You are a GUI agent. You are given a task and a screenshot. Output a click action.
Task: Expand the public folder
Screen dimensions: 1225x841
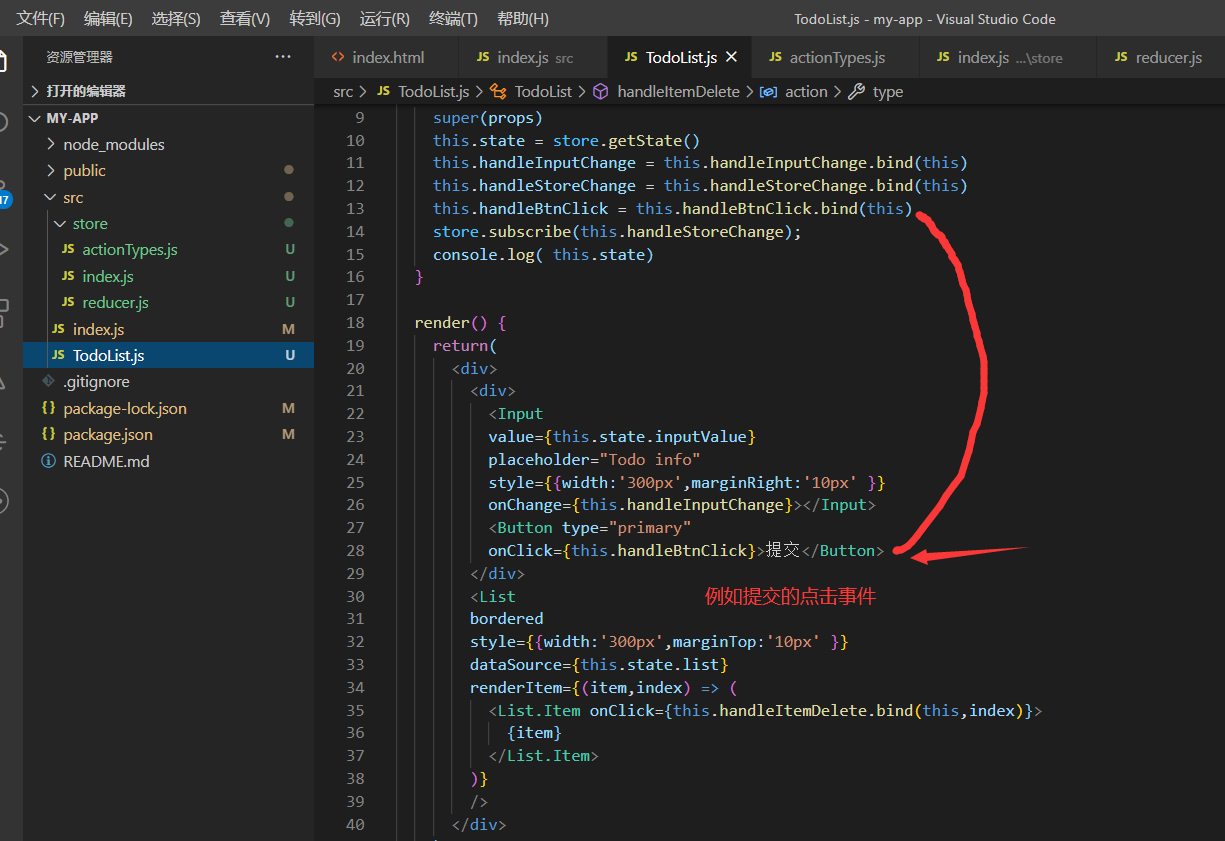tap(168, 170)
